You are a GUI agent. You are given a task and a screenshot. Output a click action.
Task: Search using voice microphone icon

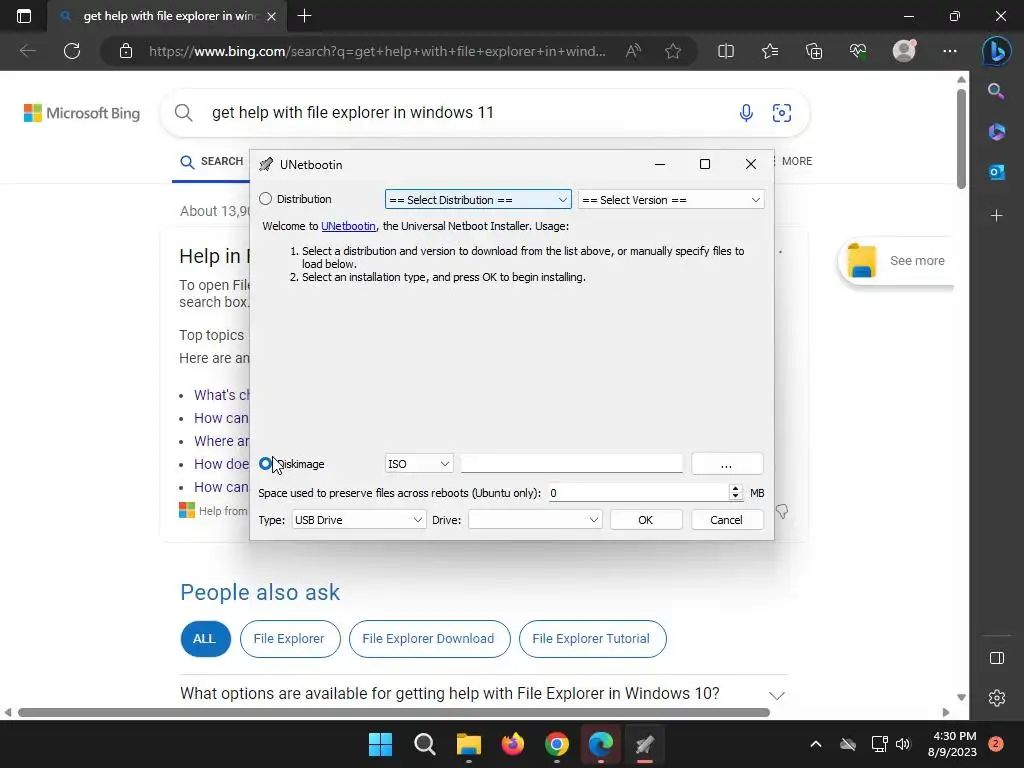point(746,113)
